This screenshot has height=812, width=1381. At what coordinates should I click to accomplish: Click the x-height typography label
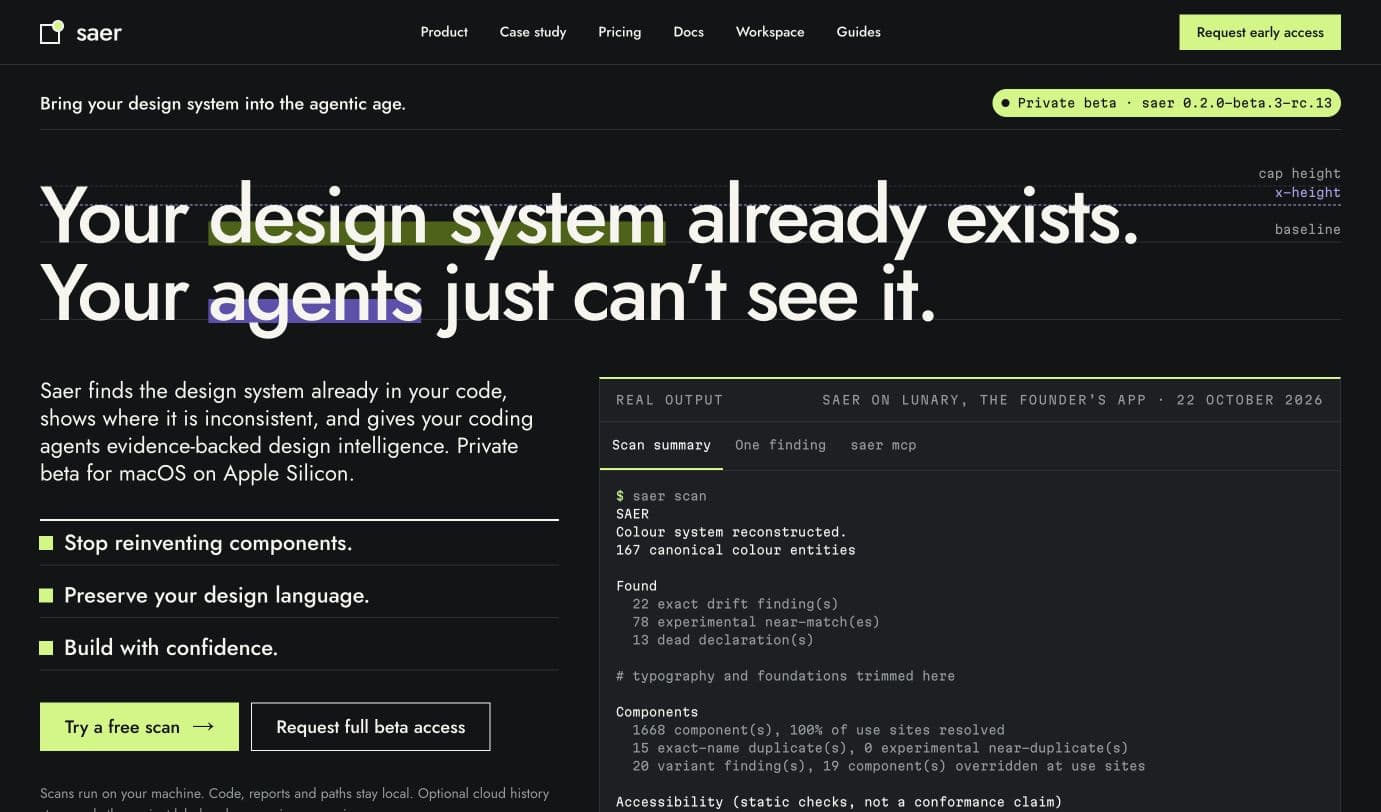click(x=1307, y=192)
